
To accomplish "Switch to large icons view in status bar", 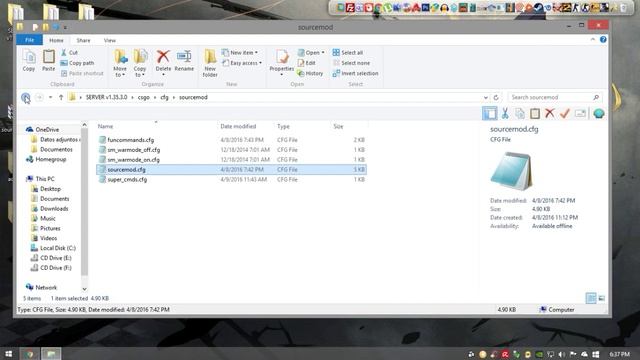I will click(x=602, y=298).
